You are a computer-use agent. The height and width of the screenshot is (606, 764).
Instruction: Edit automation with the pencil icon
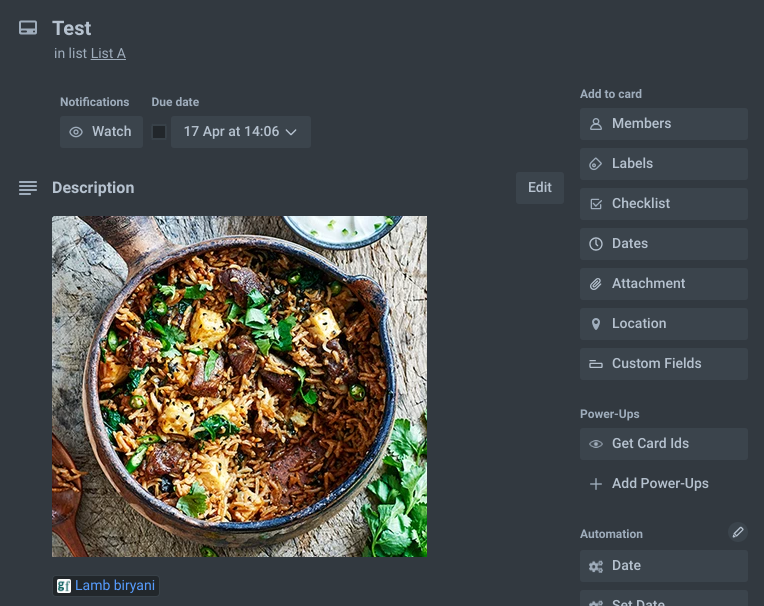click(738, 531)
